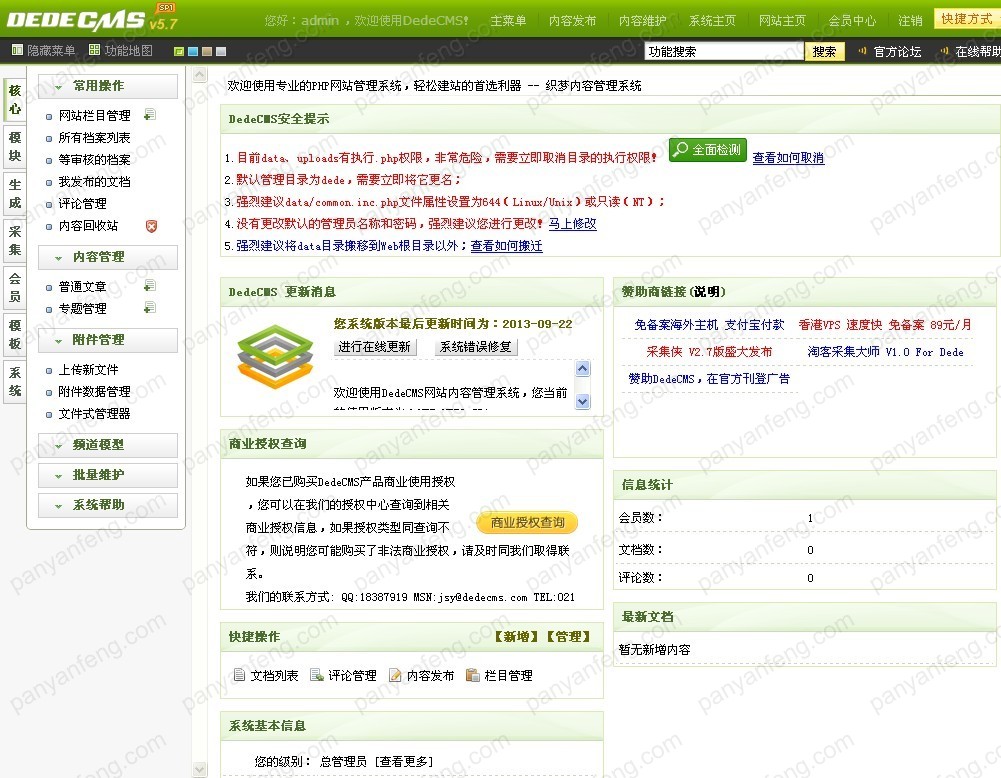Collapse the 附件管理 menu group
Image resolution: width=1001 pixels, height=778 pixels.
108,340
